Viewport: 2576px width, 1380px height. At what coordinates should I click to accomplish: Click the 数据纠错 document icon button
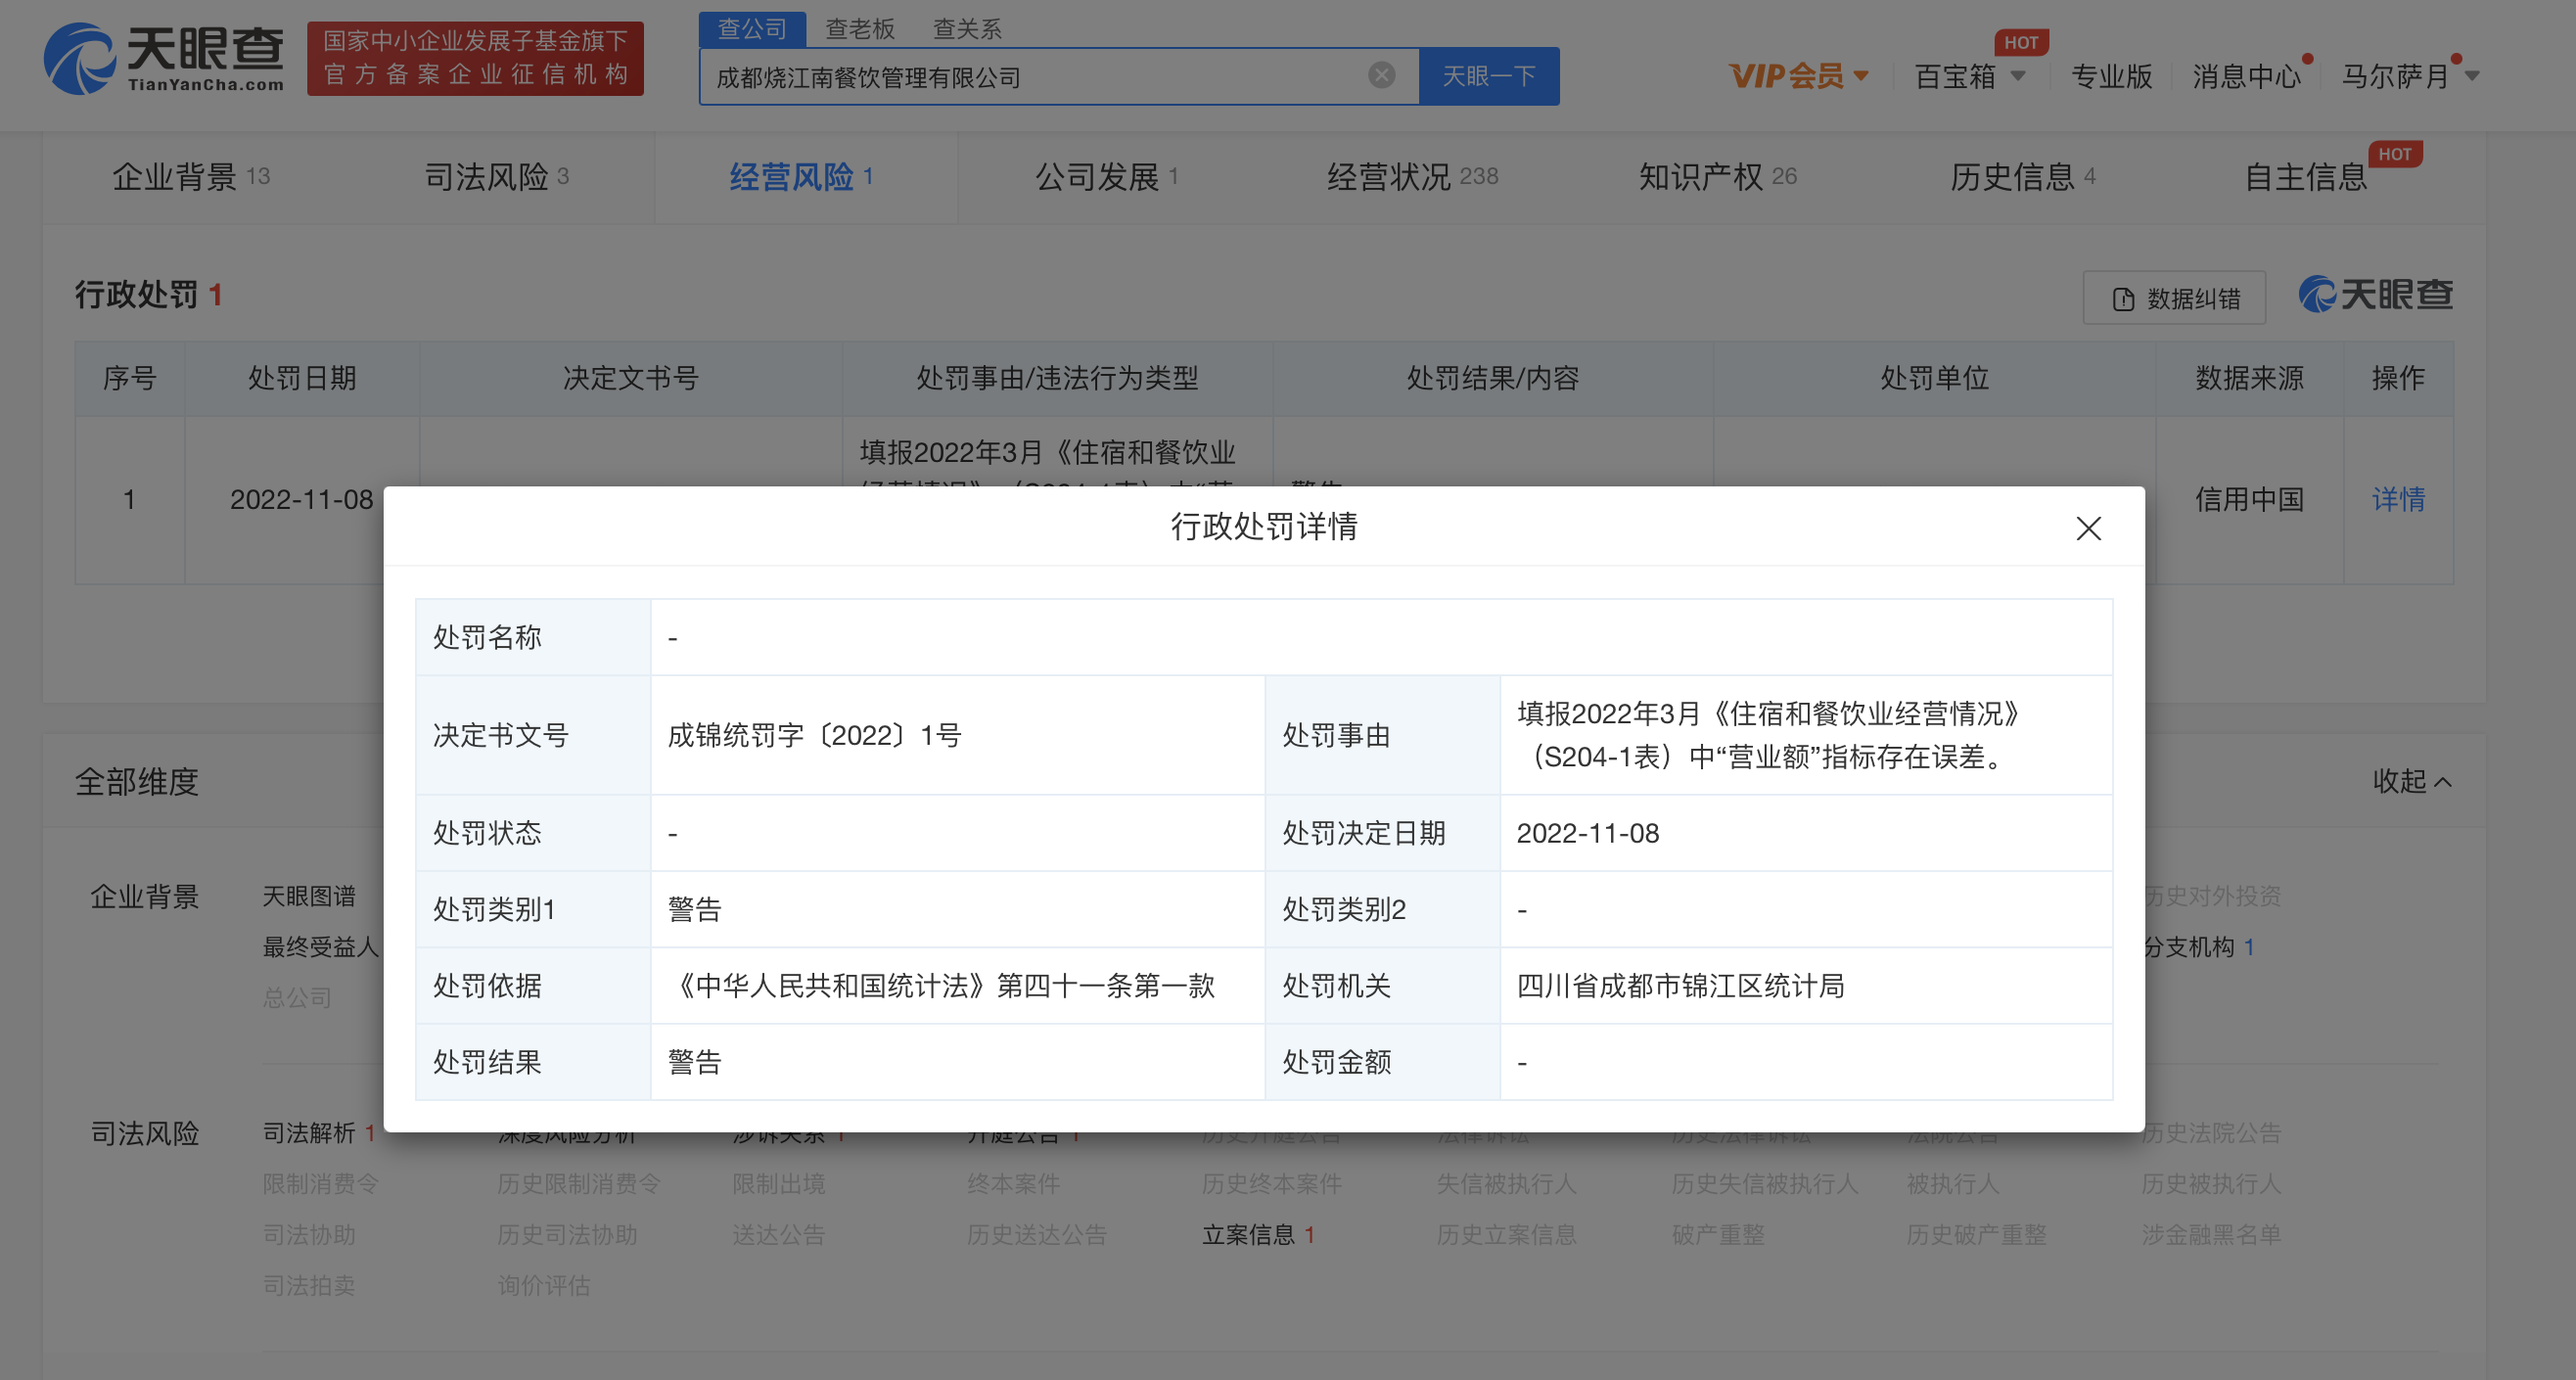click(2174, 298)
